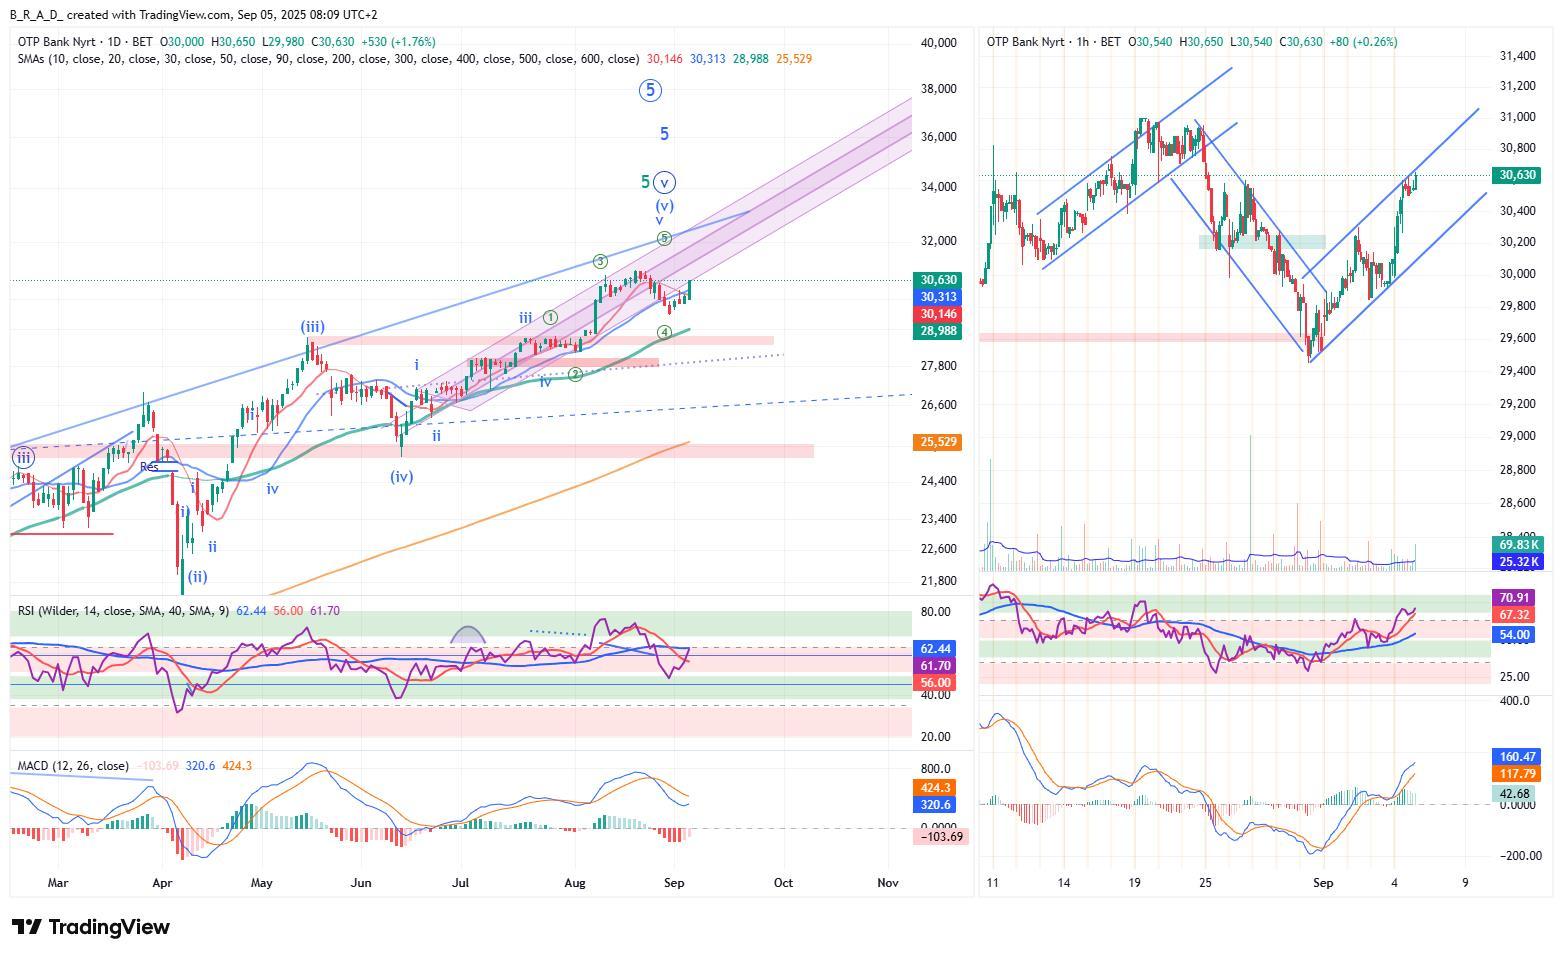This screenshot has width=1563, height=957.
Task: Click the 'Oct' label on the time axis
Action: click(x=783, y=883)
